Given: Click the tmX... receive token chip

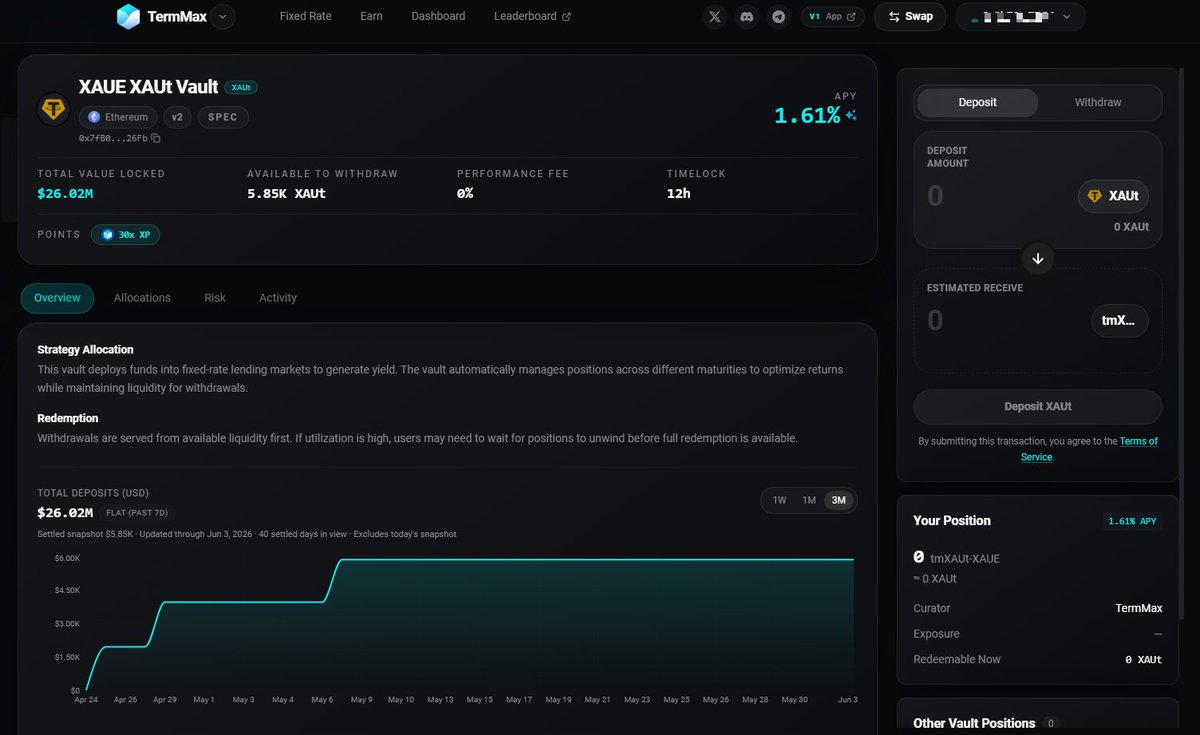Looking at the screenshot, I should (x=1120, y=320).
